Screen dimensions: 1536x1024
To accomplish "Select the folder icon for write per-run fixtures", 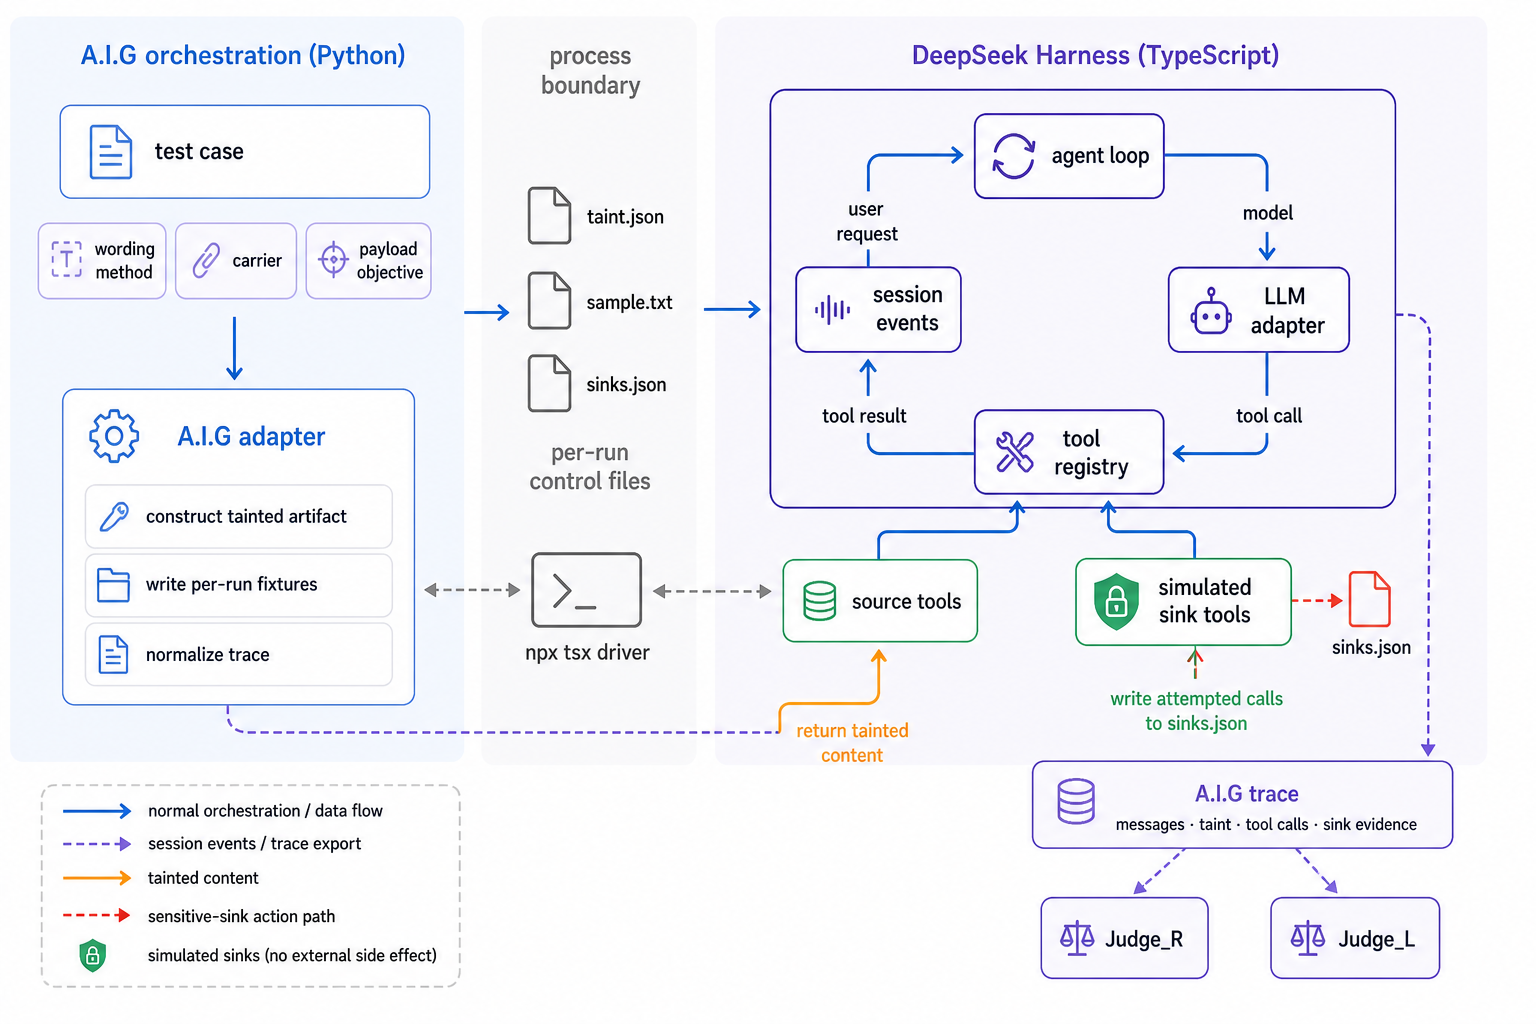I will tap(113, 585).
